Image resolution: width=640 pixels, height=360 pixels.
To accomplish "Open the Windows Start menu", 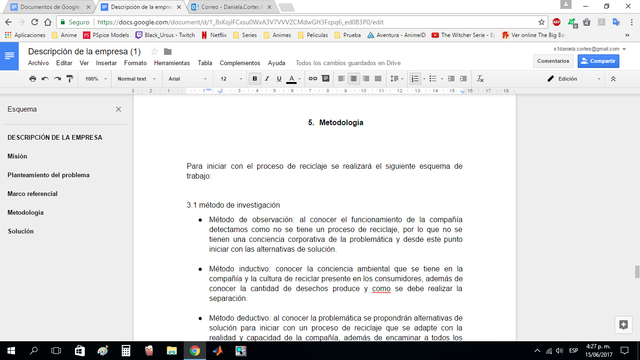I will click(x=11, y=351).
